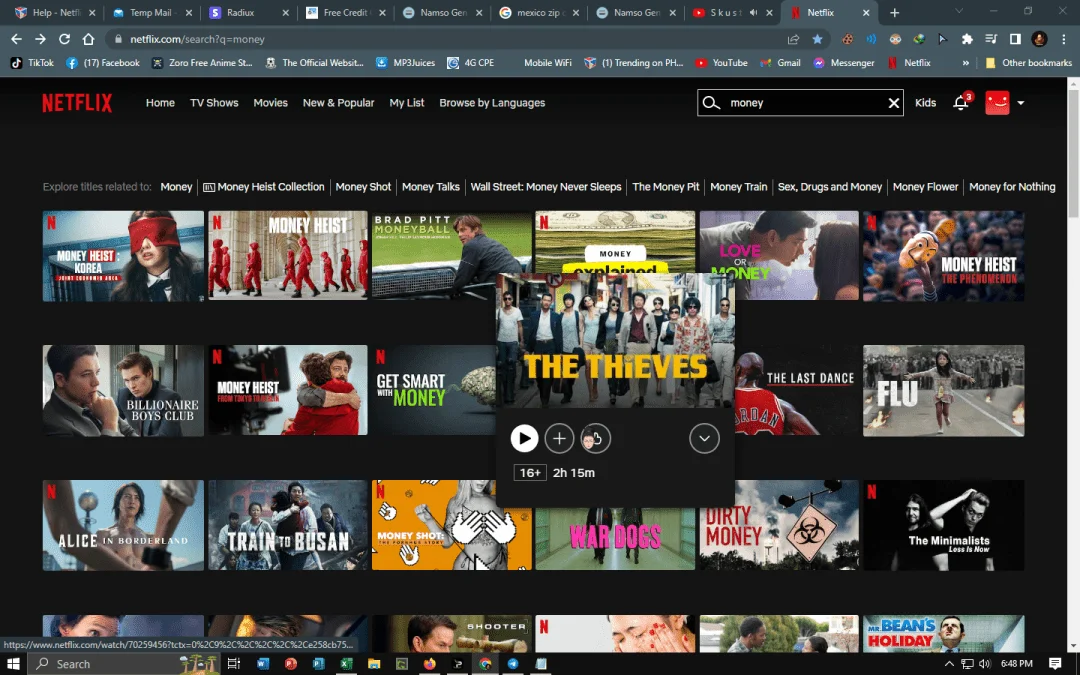
Task: Clear the money search query
Action: pyautogui.click(x=893, y=103)
